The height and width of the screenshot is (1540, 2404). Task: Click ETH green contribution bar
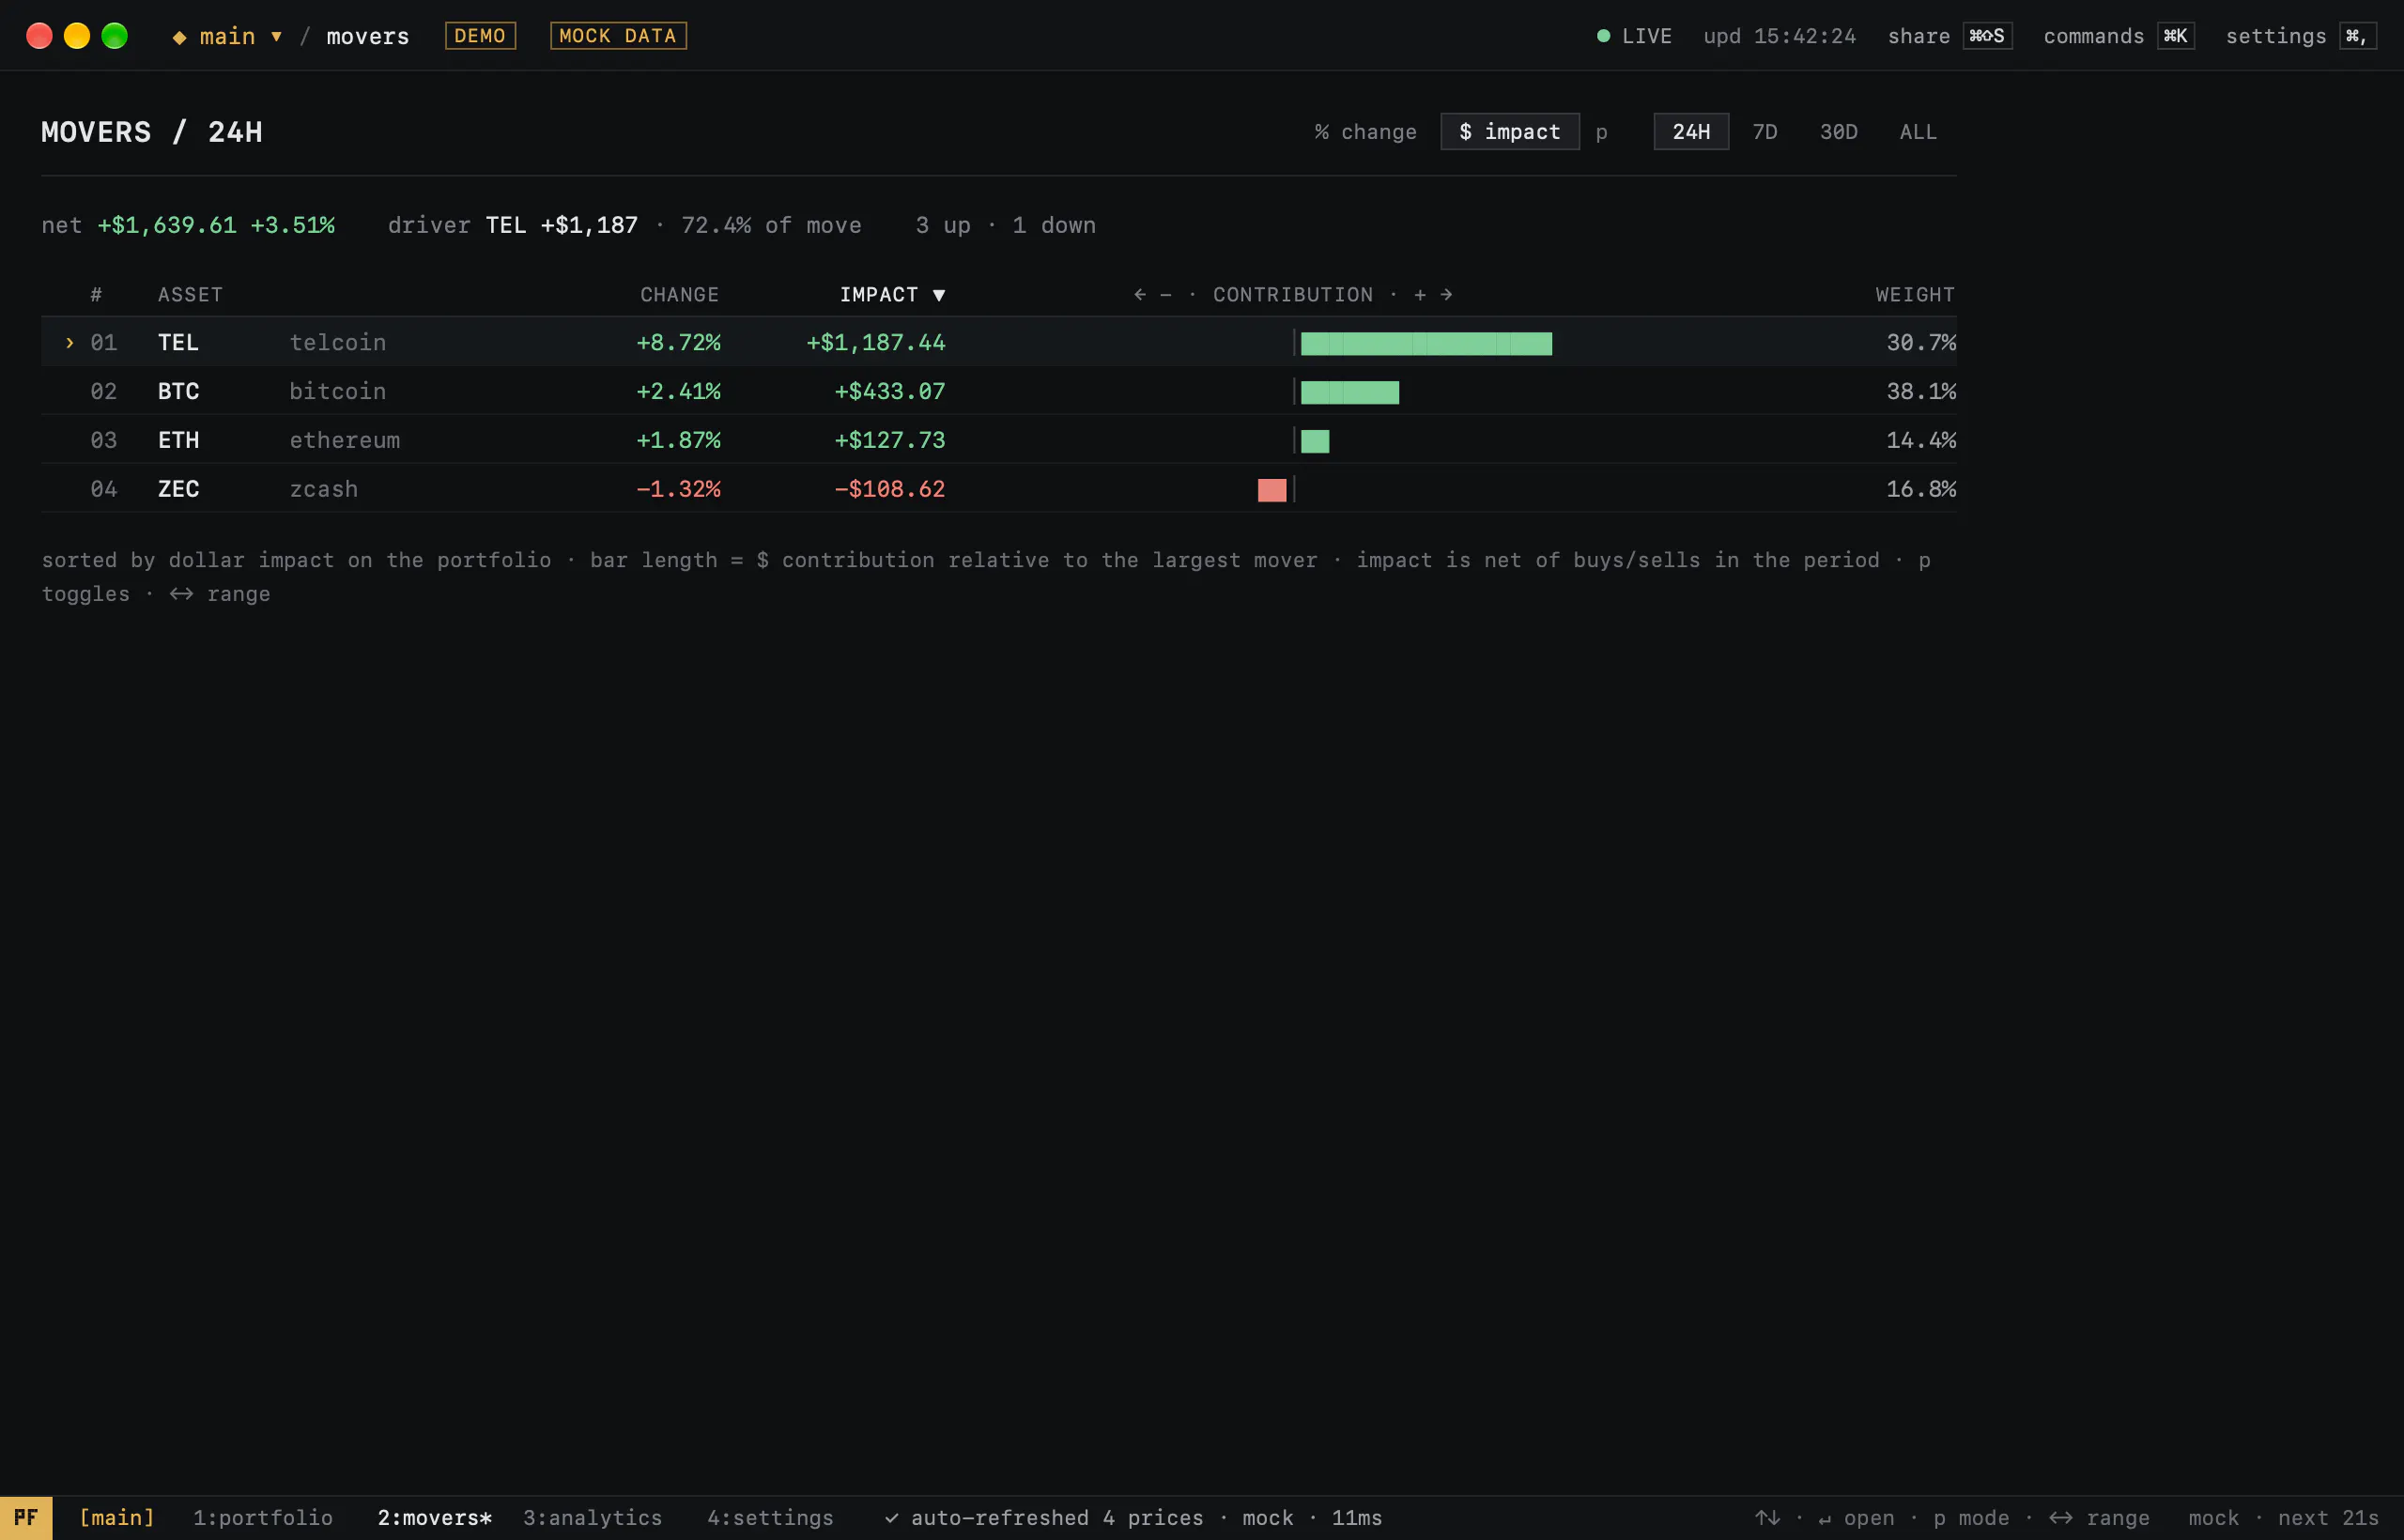click(x=1315, y=441)
